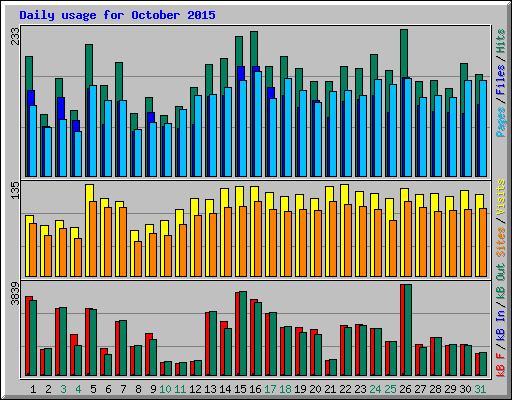Click day 15 red kB F bar in bottom chart
Viewport: 512px width, 400px height.
click(237, 334)
